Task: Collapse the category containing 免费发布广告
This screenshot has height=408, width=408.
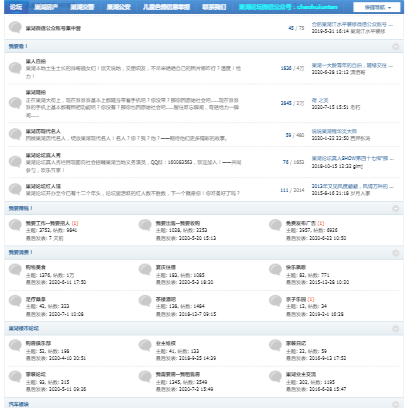Action: (396, 208)
